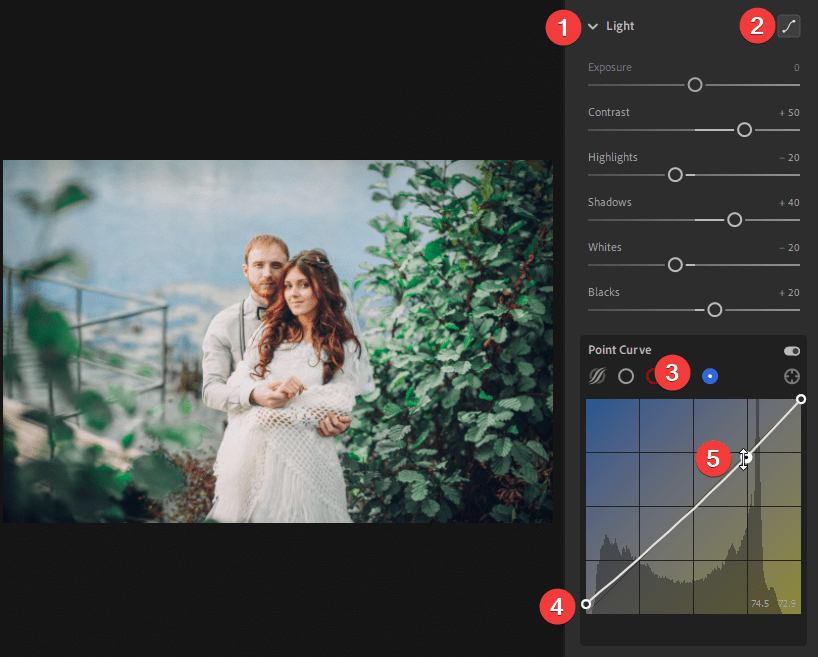Select the red channel curve circle
The image size is (818, 657).
(x=653, y=376)
